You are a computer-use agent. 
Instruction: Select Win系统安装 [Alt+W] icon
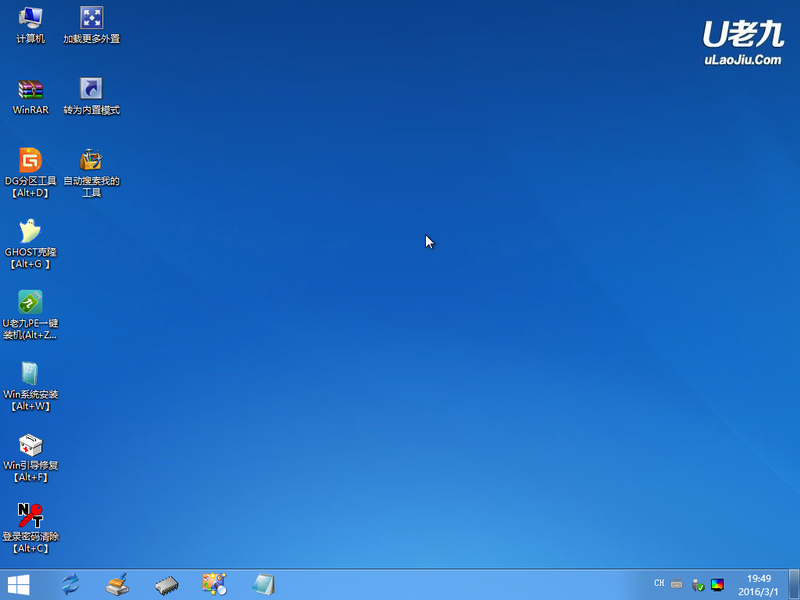click(x=30, y=386)
